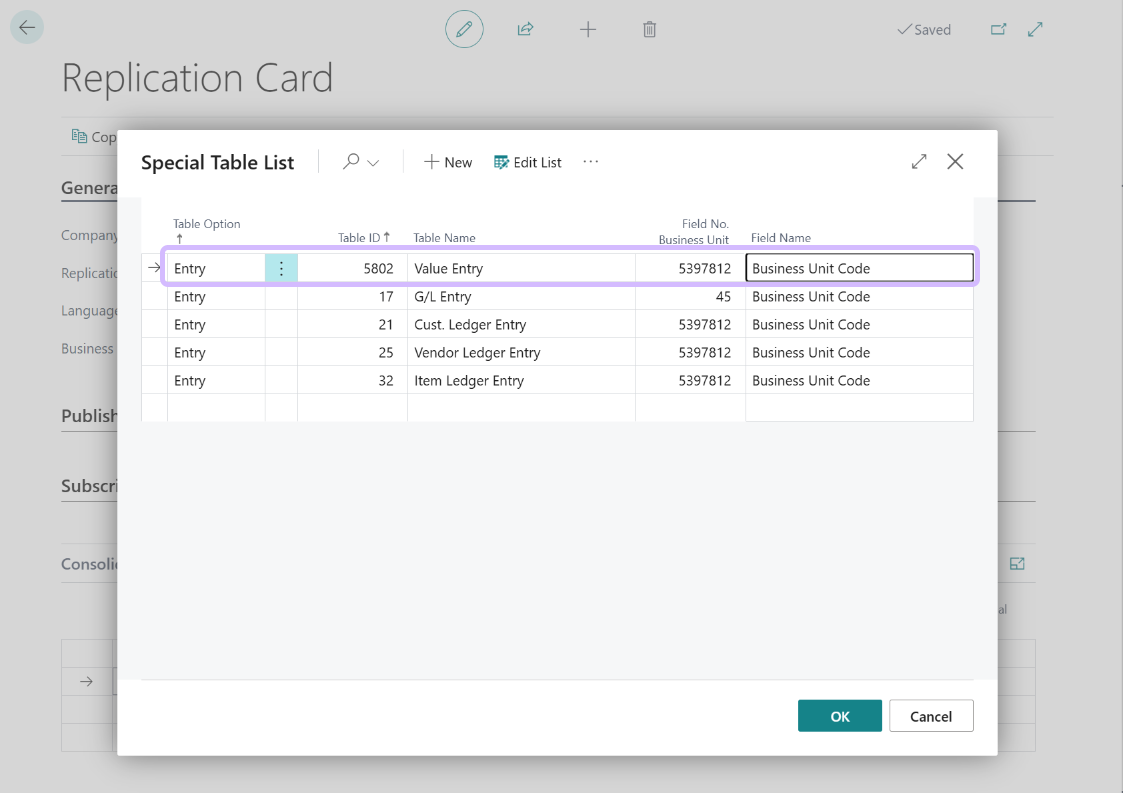This screenshot has height=793, width=1123.
Task: Click Edit List in toolbar
Action: (528, 162)
